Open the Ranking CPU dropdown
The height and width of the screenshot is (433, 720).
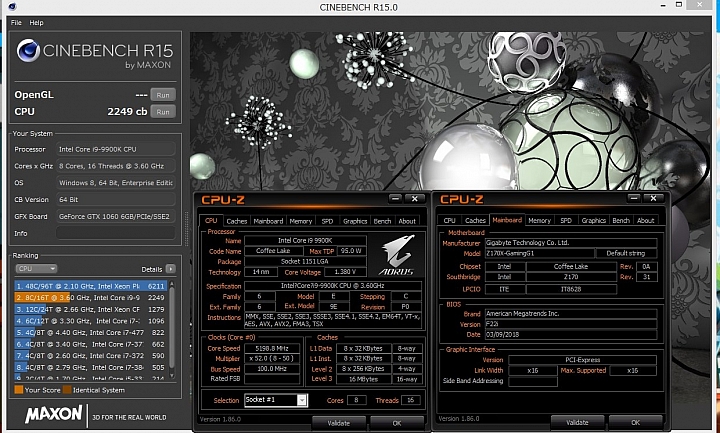click(x=36, y=269)
